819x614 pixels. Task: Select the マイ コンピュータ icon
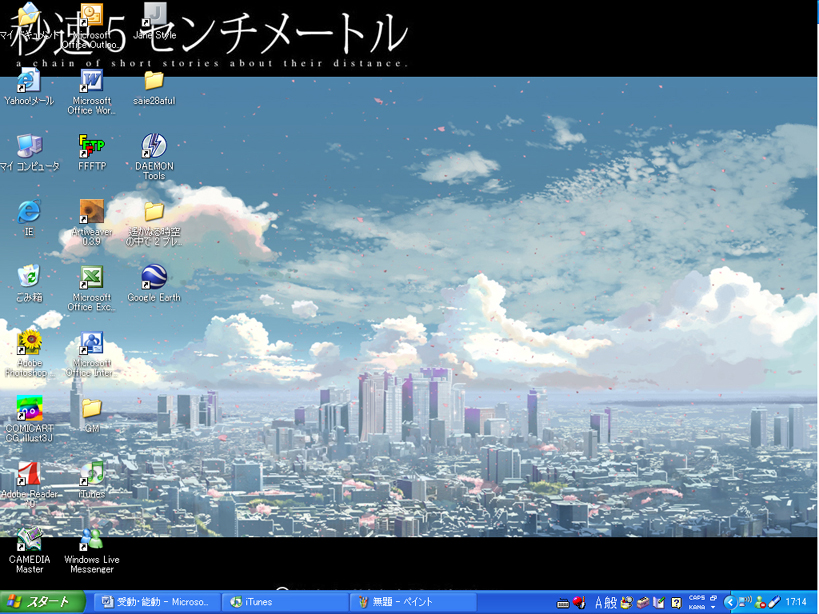click(30, 152)
